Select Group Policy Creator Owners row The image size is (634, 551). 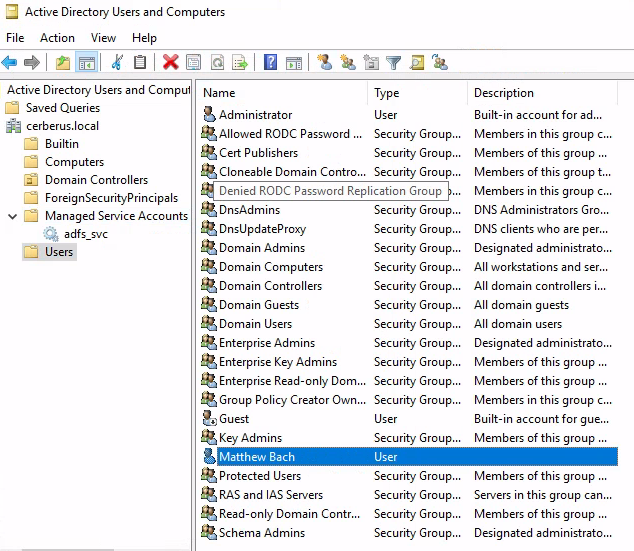(292, 400)
